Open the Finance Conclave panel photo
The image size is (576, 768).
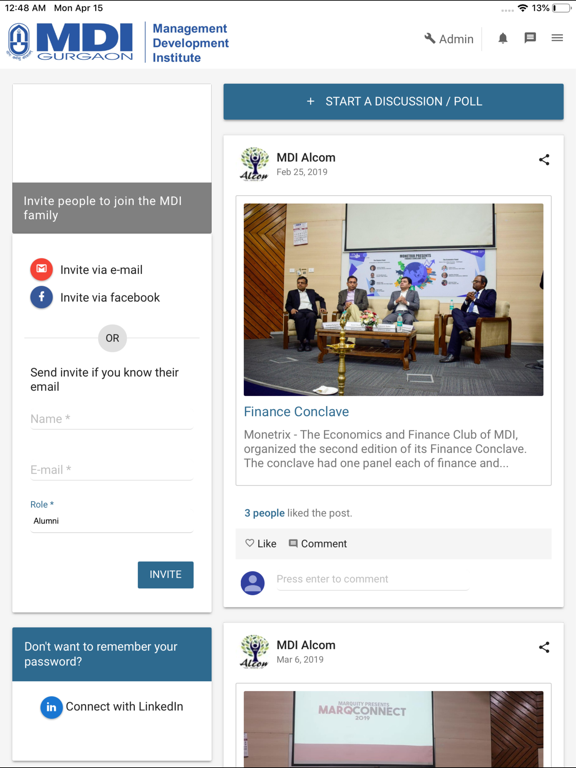(393, 300)
